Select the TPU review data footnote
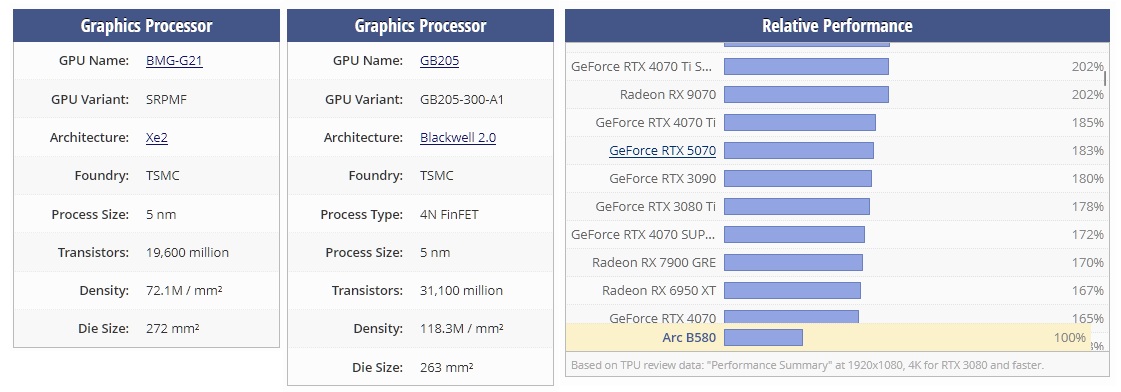The height and width of the screenshot is (392, 1121). click(807, 365)
